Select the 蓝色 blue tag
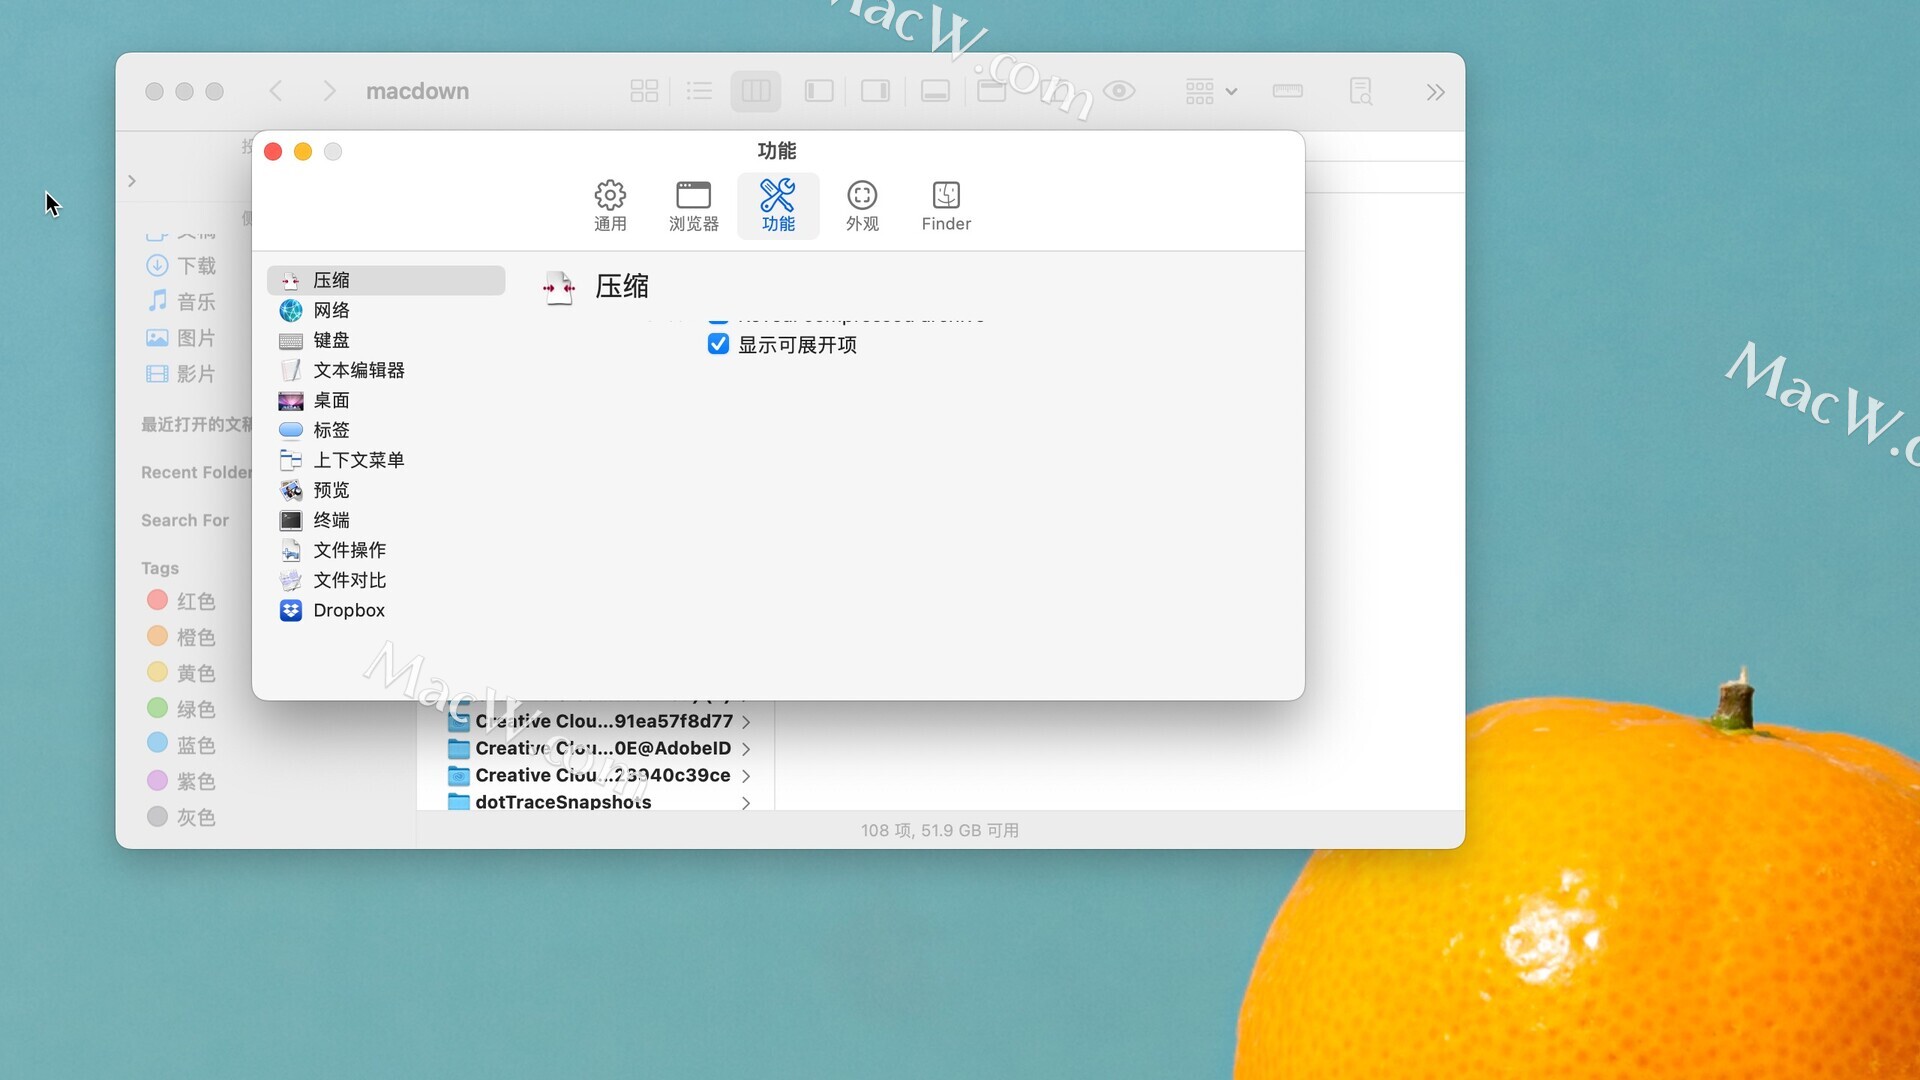 pyautogui.click(x=181, y=745)
